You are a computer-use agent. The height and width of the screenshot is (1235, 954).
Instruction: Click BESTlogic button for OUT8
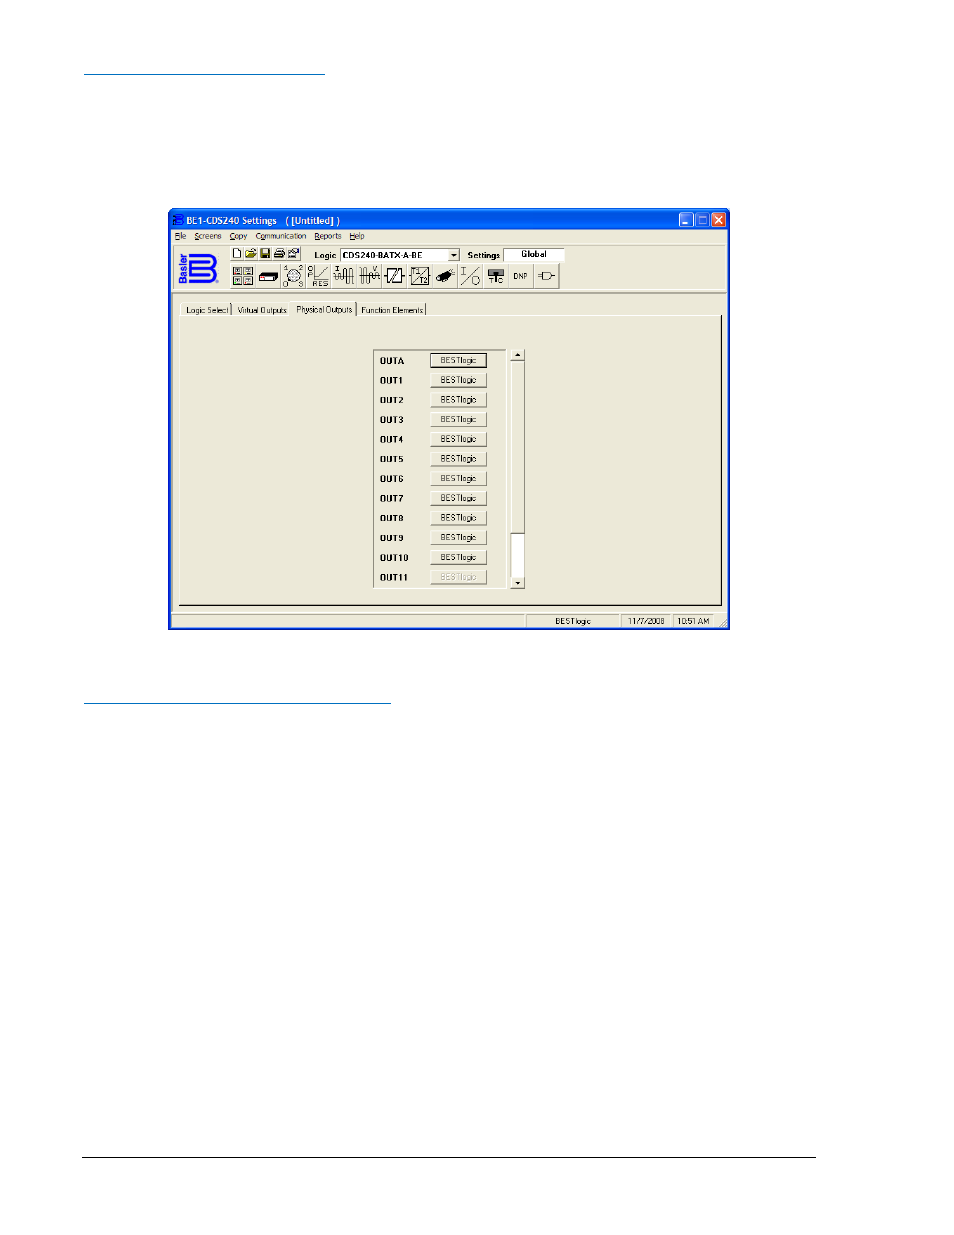click(458, 517)
